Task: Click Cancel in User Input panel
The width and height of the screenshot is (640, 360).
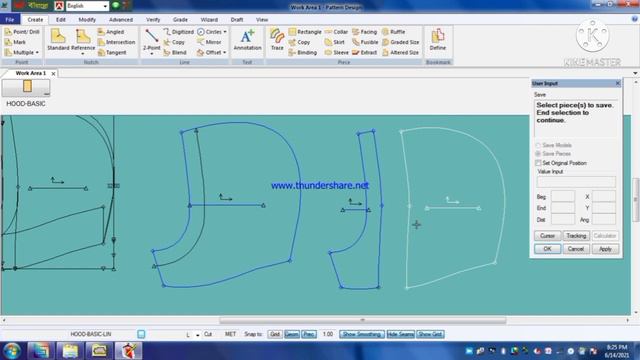Action: coord(576,249)
